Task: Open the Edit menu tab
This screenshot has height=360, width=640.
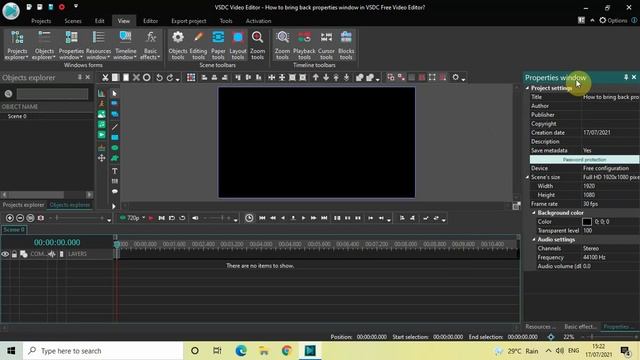Action: coord(100,21)
